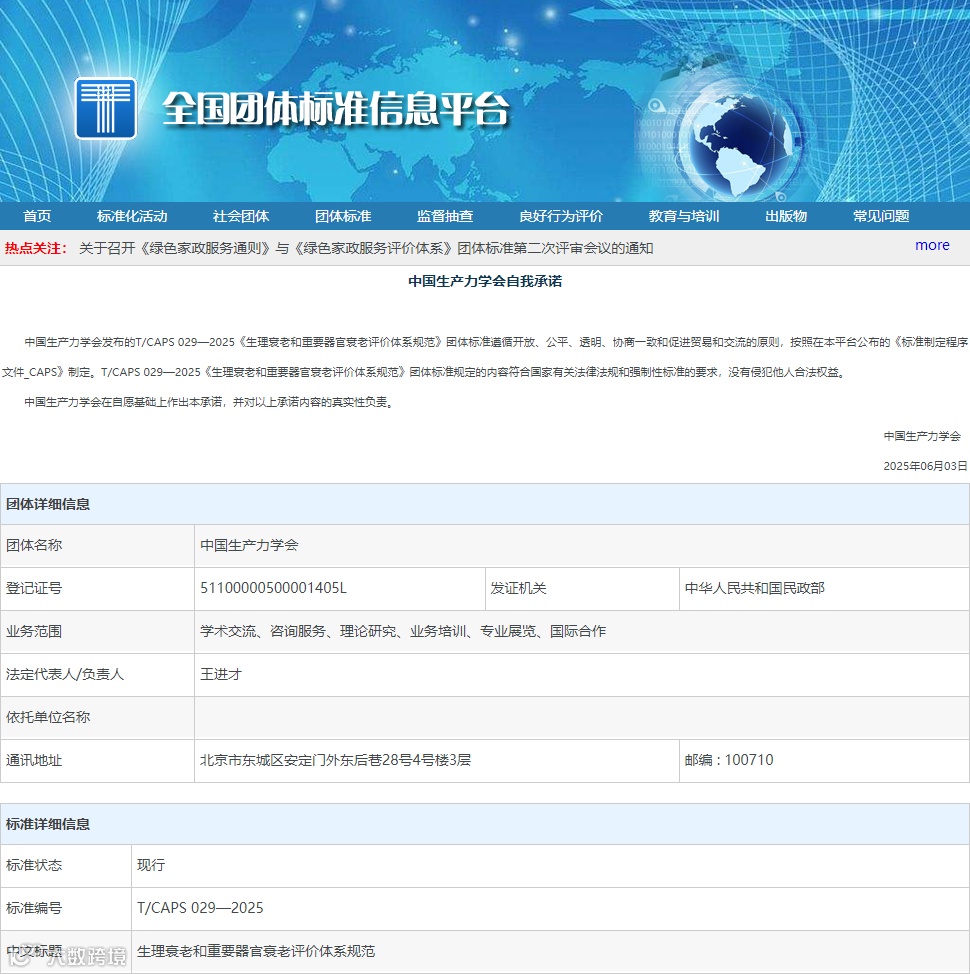Image resolution: width=970 pixels, height=974 pixels.
Task: Click the 业务范围 value starting 学术交流
Action: [403, 631]
